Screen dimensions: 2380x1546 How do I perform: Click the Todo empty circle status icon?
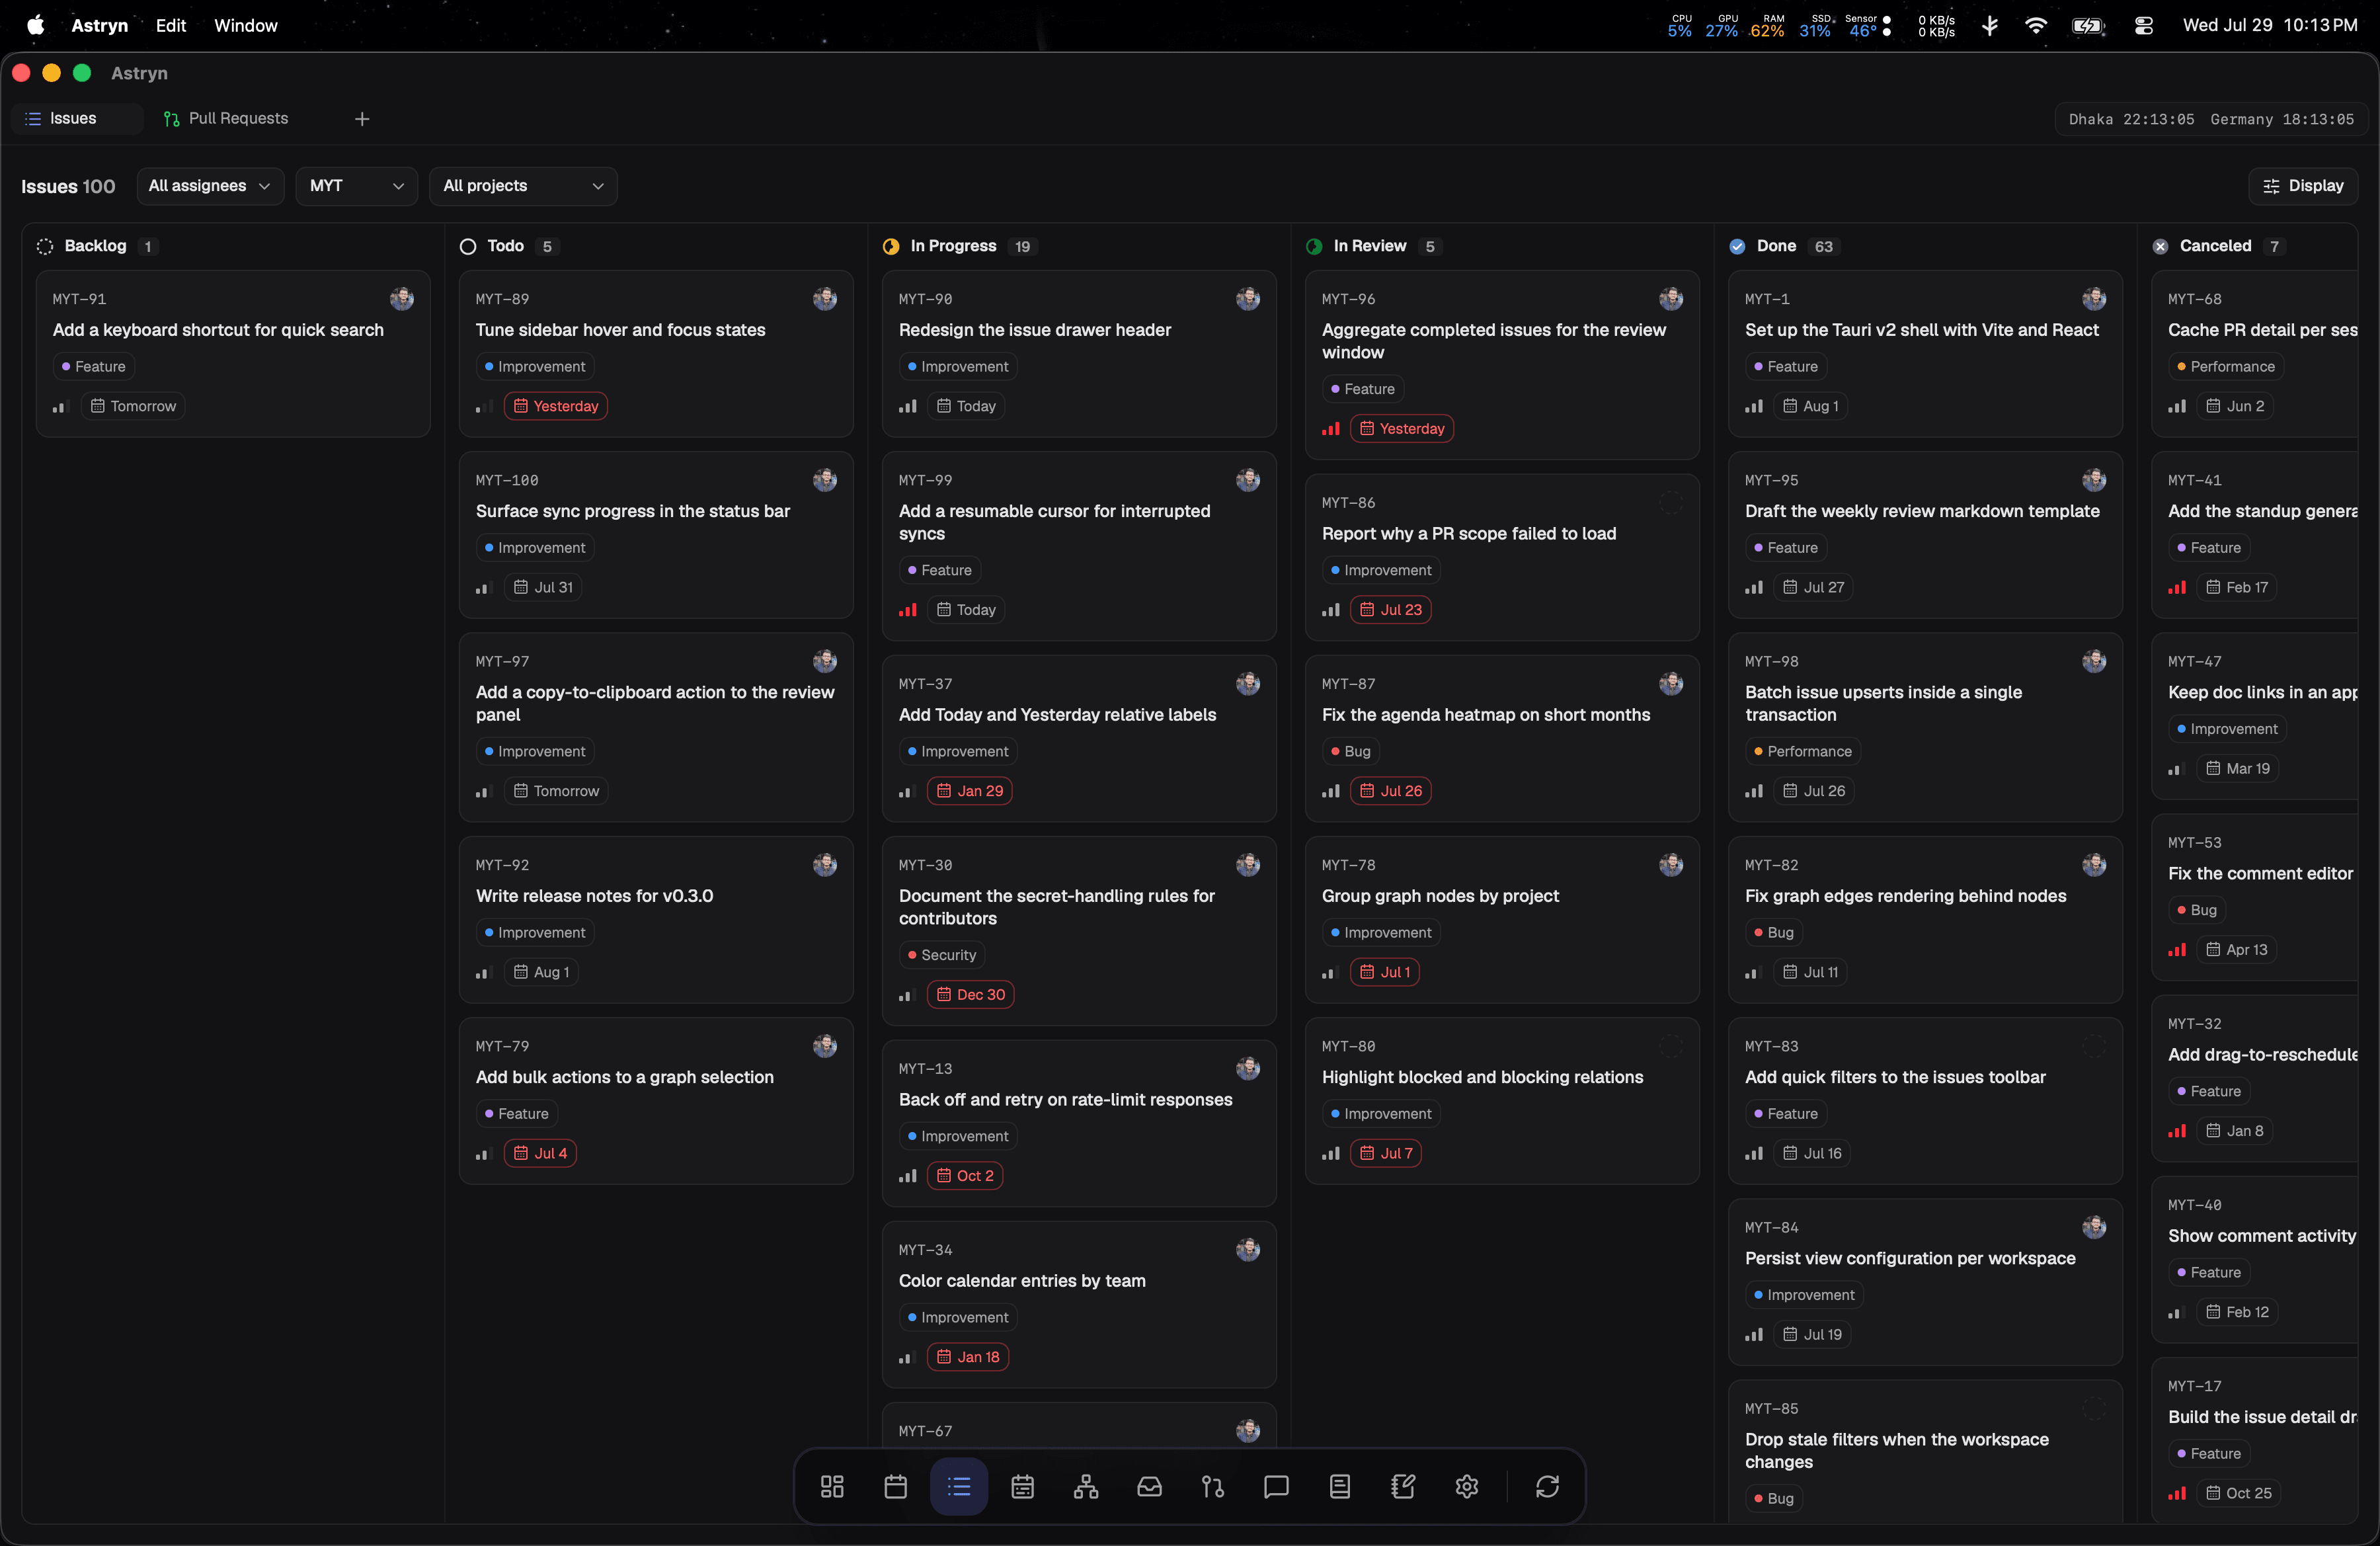point(468,247)
